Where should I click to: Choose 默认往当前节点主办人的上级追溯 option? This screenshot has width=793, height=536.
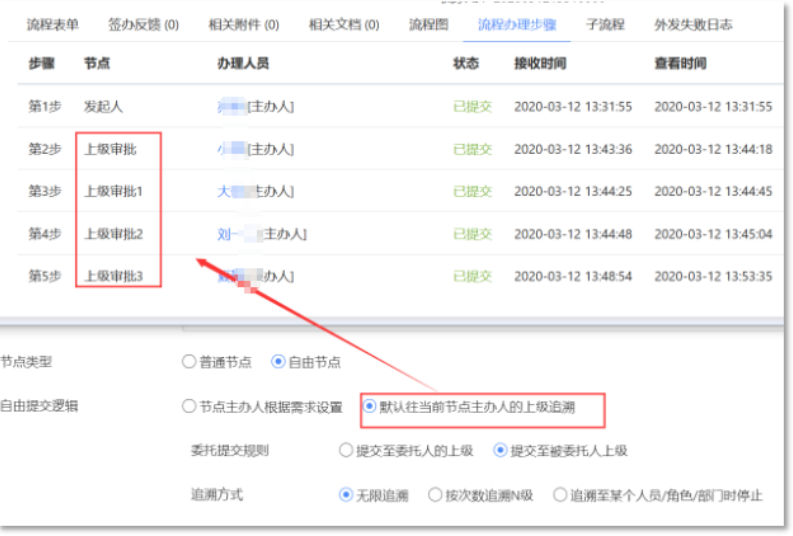[x=370, y=407]
